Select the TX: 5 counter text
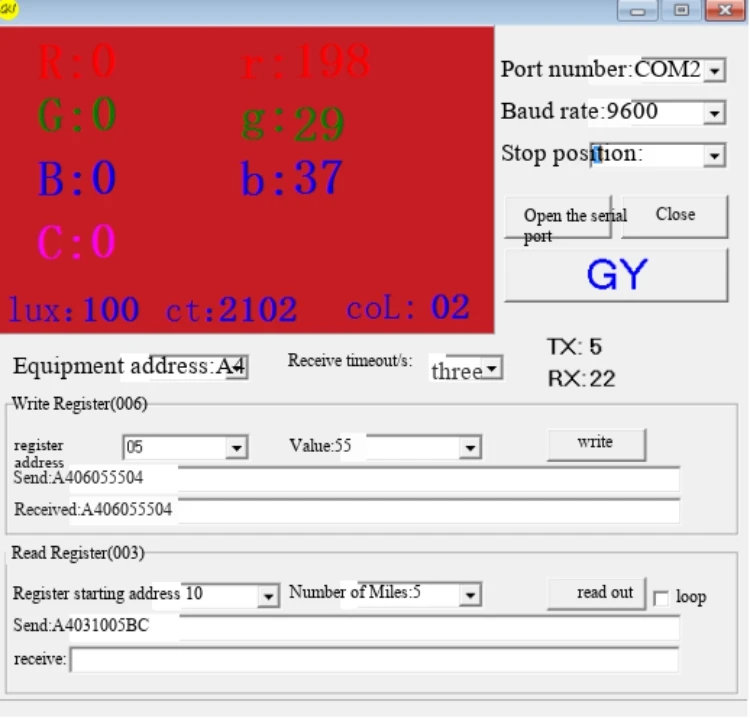The height and width of the screenshot is (718, 750). coord(574,347)
